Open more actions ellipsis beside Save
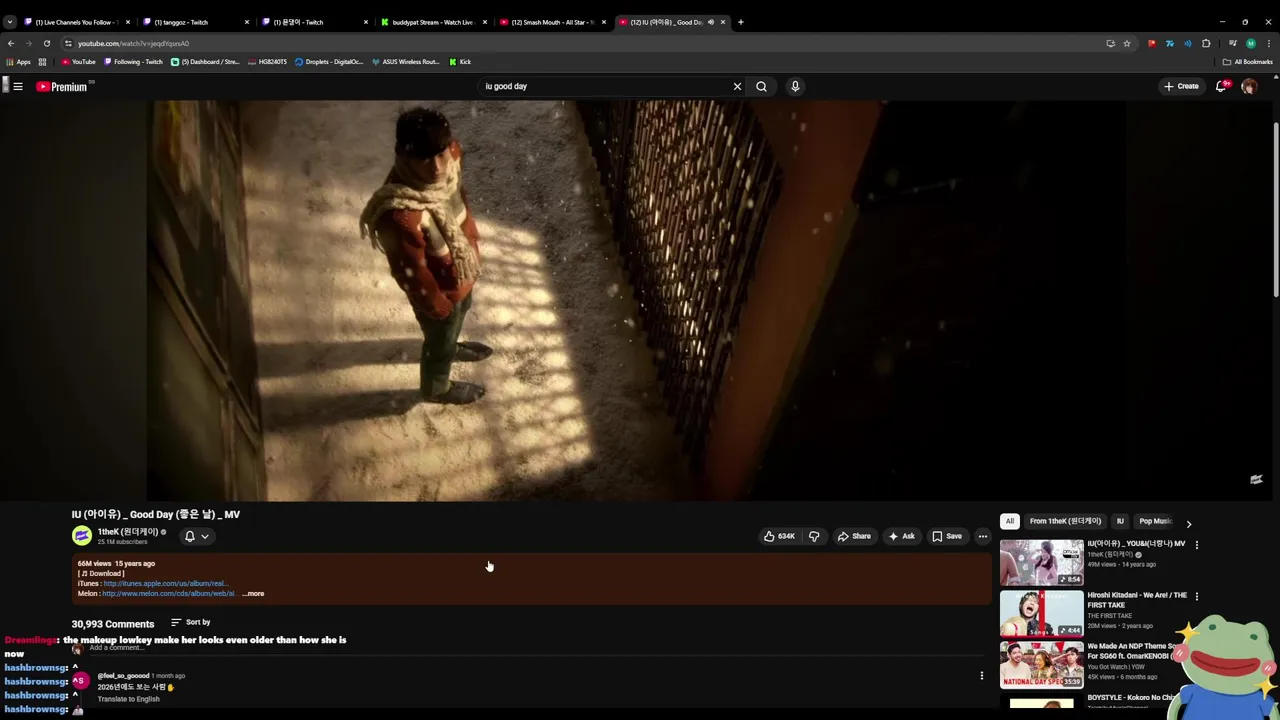The height and width of the screenshot is (720, 1280). click(x=982, y=536)
